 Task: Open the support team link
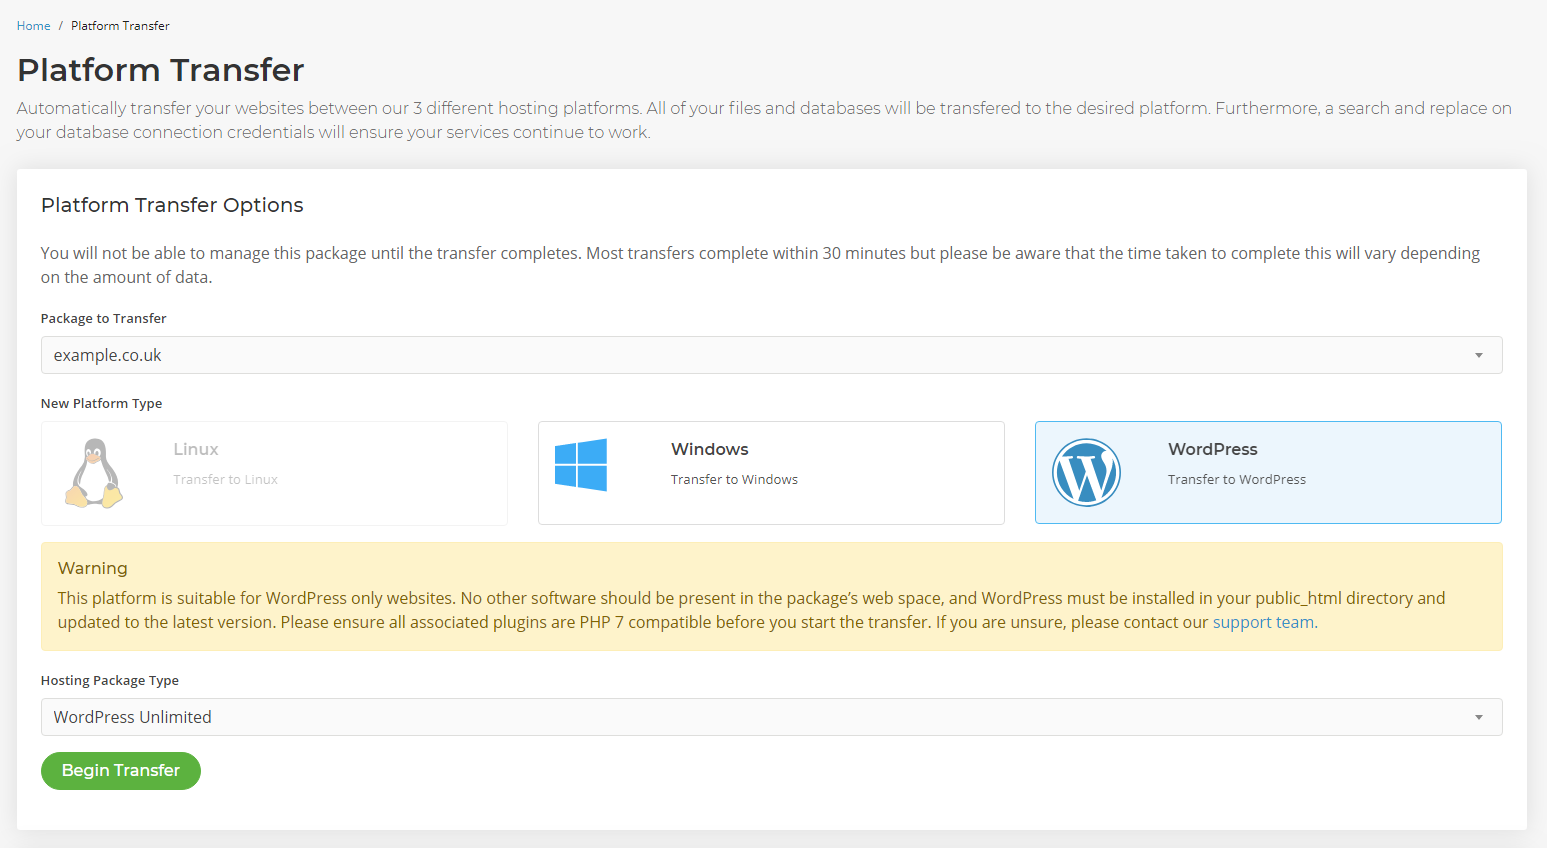(x=1263, y=622)
